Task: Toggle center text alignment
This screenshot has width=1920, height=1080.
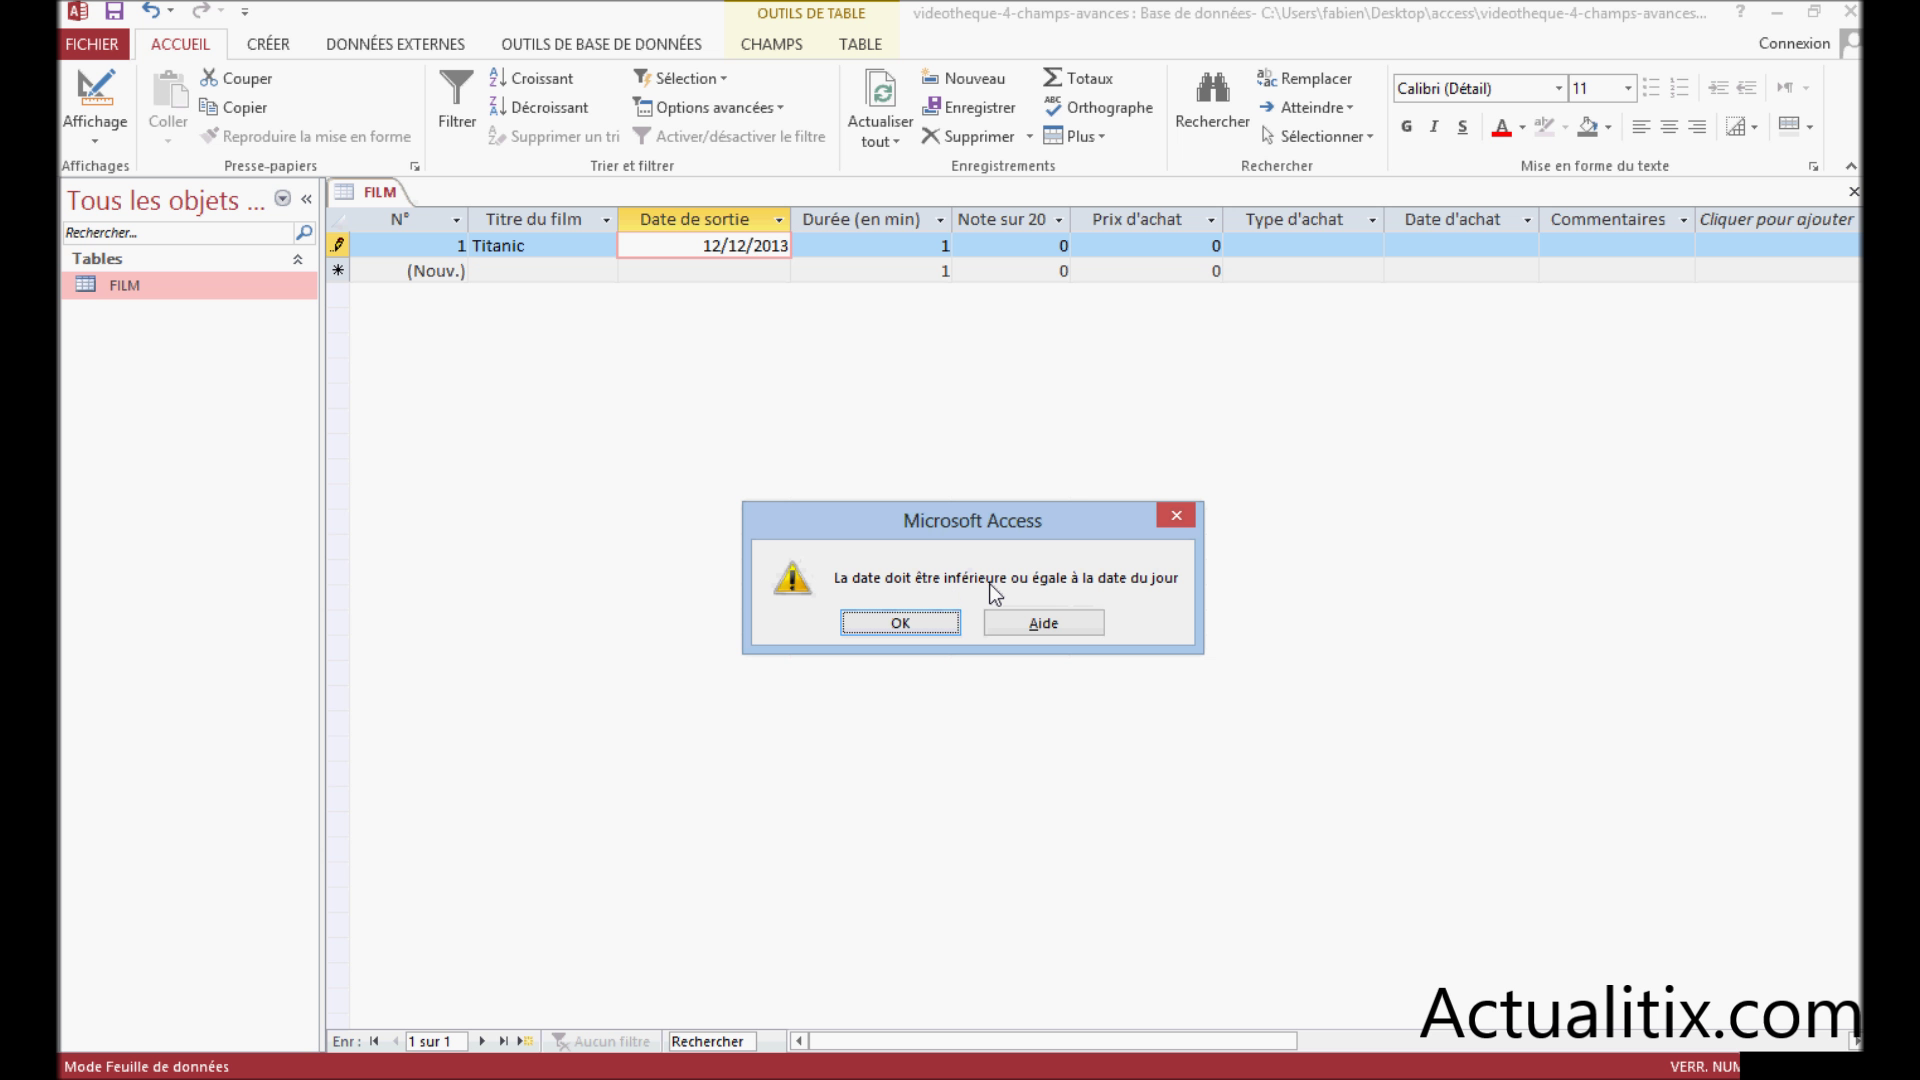Action: (1669, 127)
